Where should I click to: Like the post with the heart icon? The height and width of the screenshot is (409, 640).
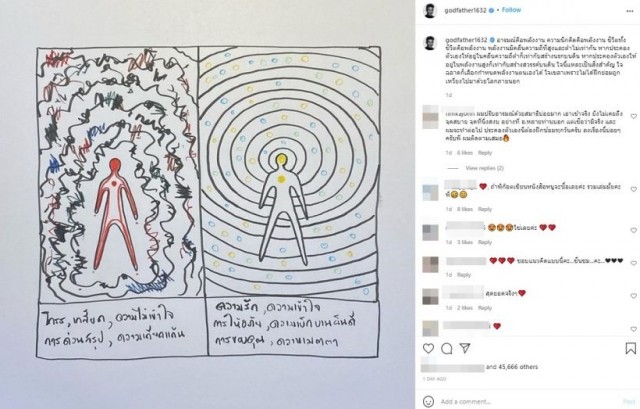click(428, 348)
